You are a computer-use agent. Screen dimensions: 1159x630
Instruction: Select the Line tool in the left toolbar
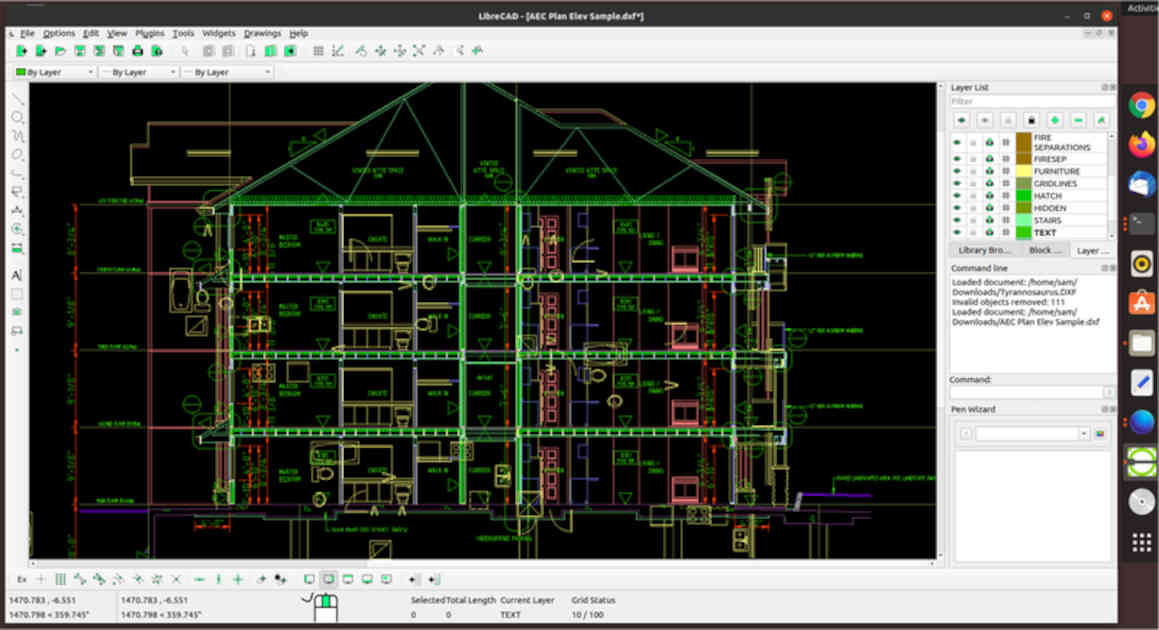[x=16, y=97]
